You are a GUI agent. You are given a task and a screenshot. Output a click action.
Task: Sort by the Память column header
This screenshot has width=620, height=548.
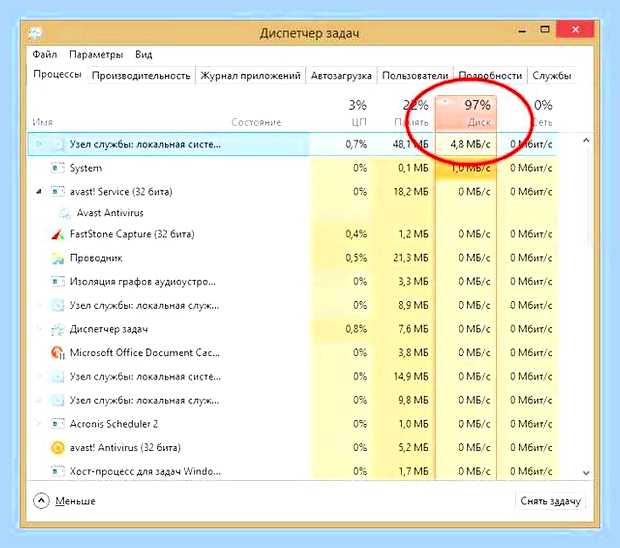pos(404,112)
